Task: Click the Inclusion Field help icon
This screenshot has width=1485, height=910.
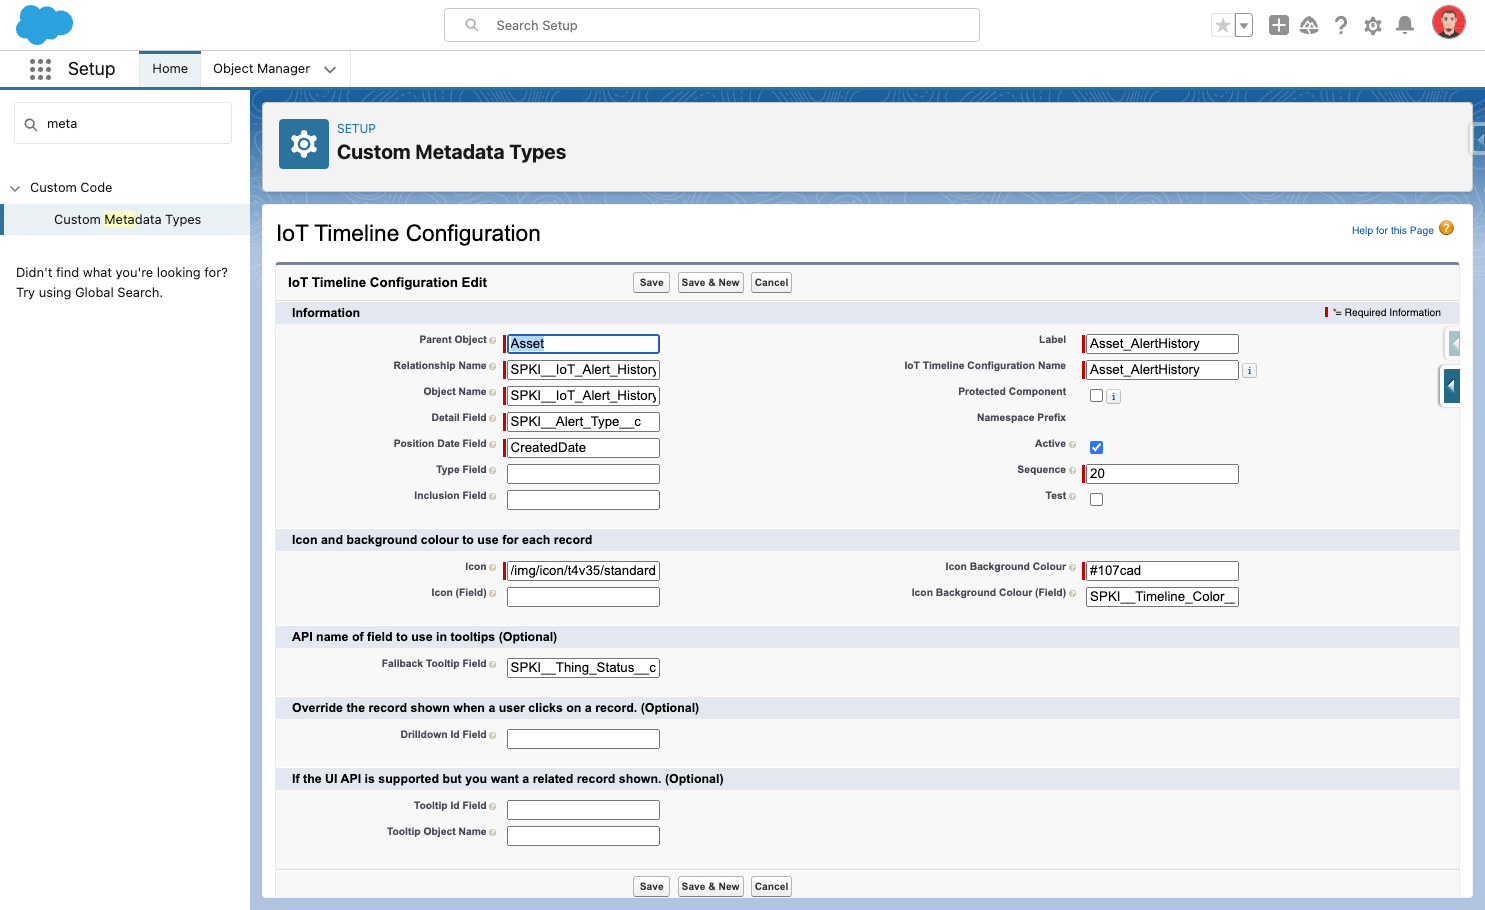Action: click(x=493, y=497)
